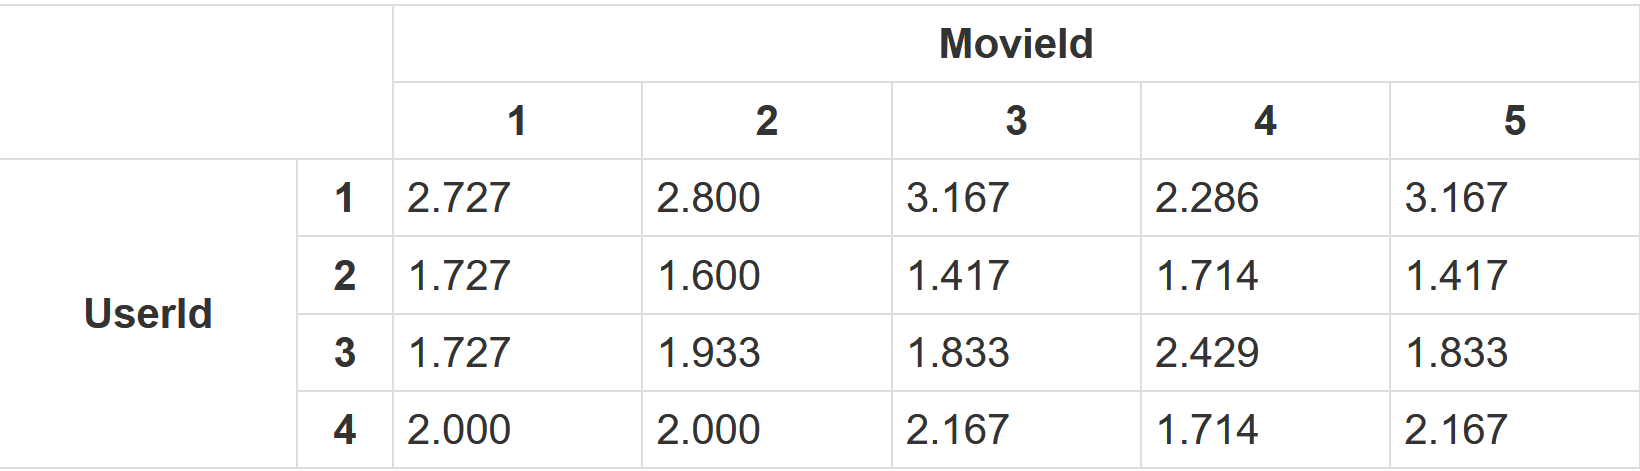
Task: Click the UserId row header
Action: (148, 314)
